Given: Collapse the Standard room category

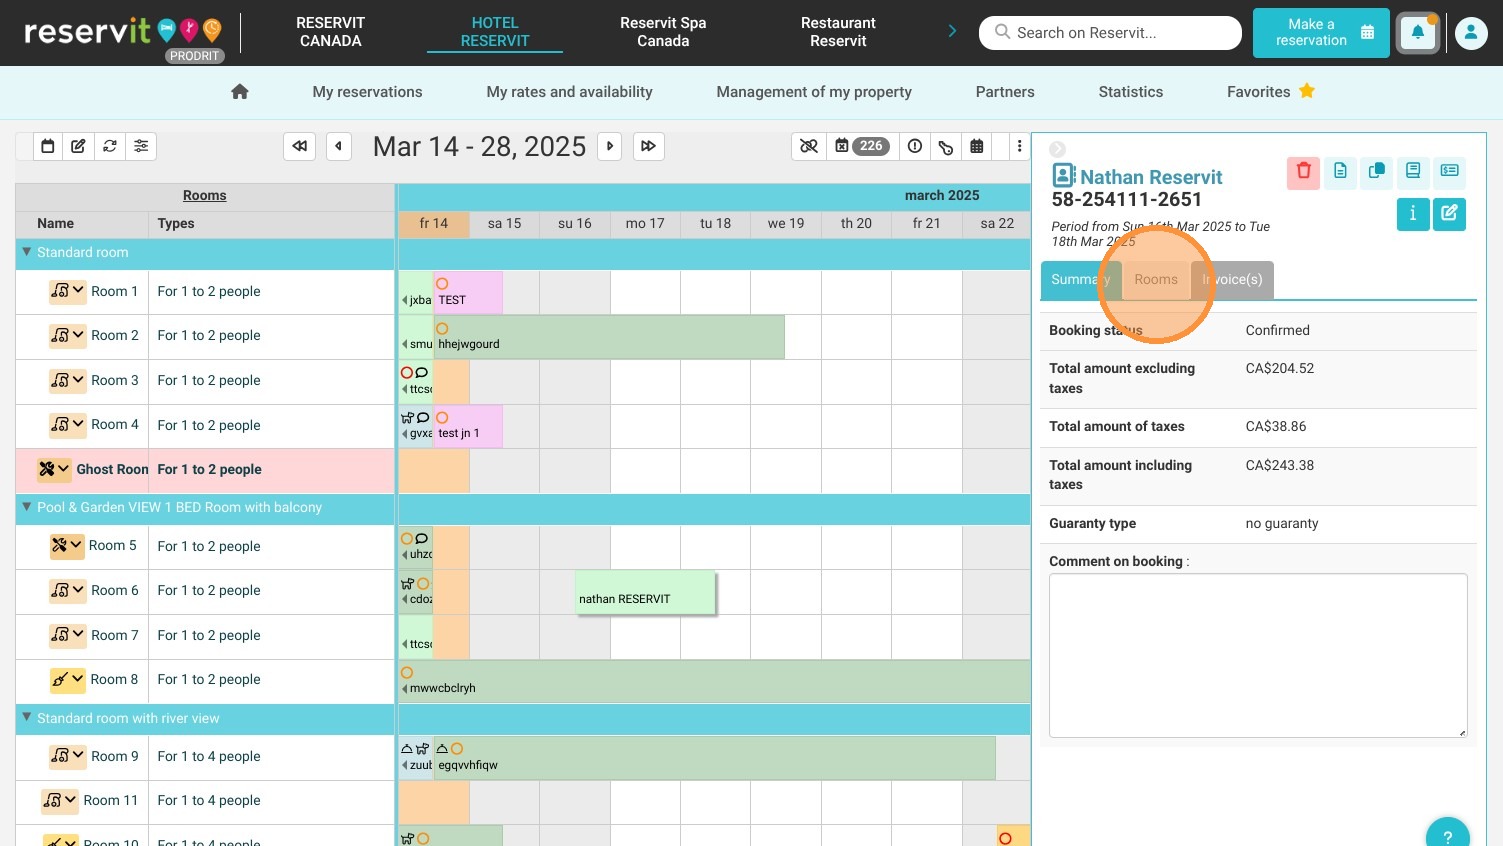Looking at the screenshot, I should click(x=27, y=252).
